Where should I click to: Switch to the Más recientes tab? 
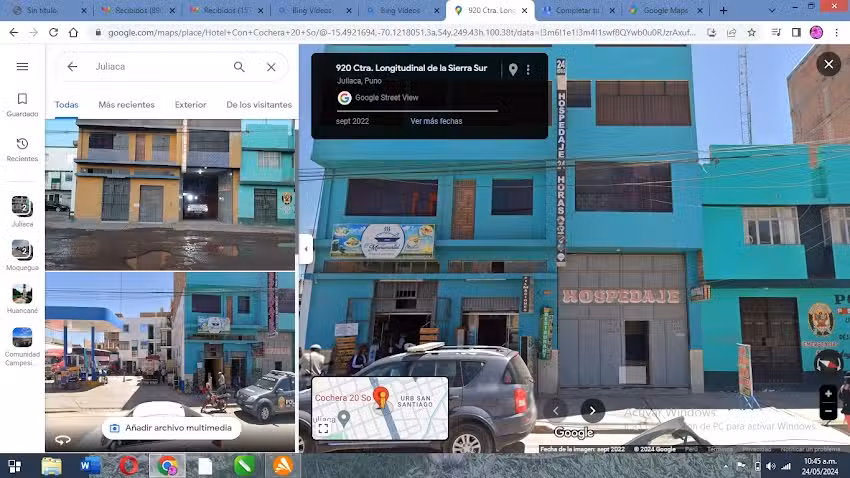click(x=126, y=105)
